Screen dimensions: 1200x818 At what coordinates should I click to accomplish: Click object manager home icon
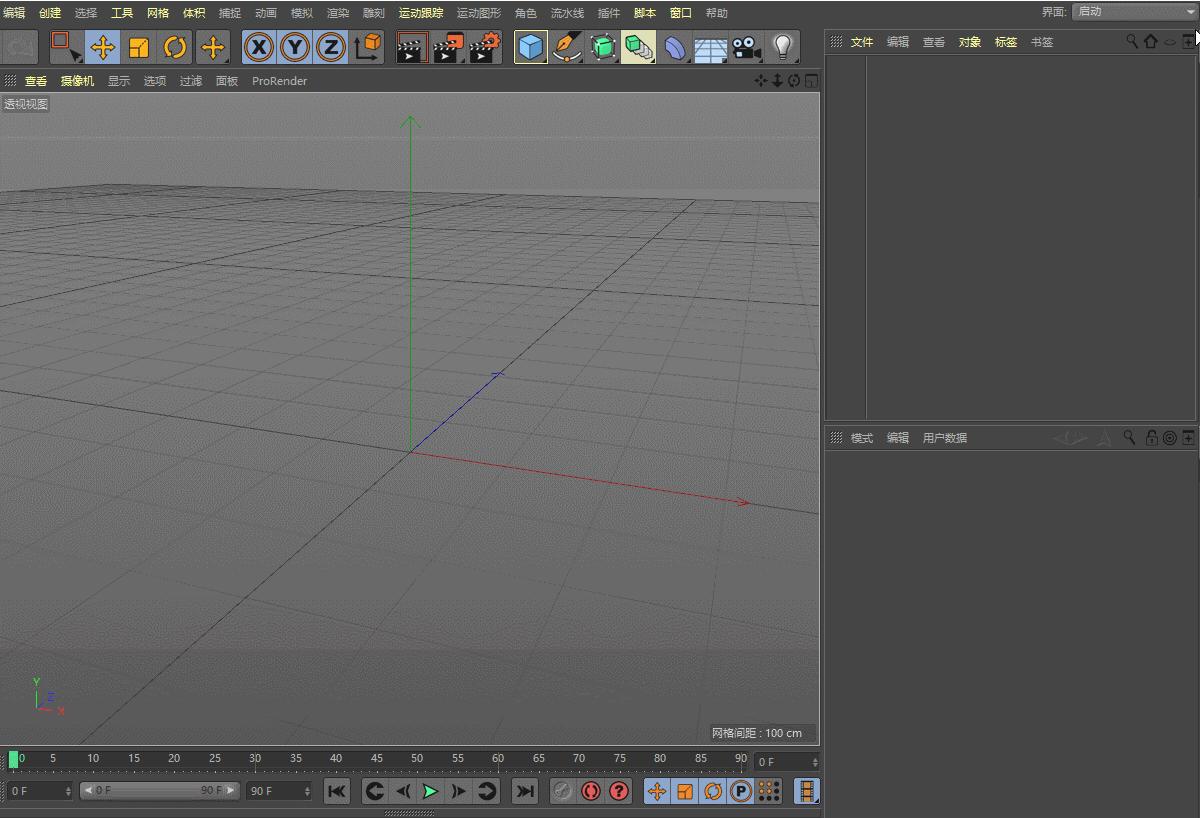[x=1150, y=41]
